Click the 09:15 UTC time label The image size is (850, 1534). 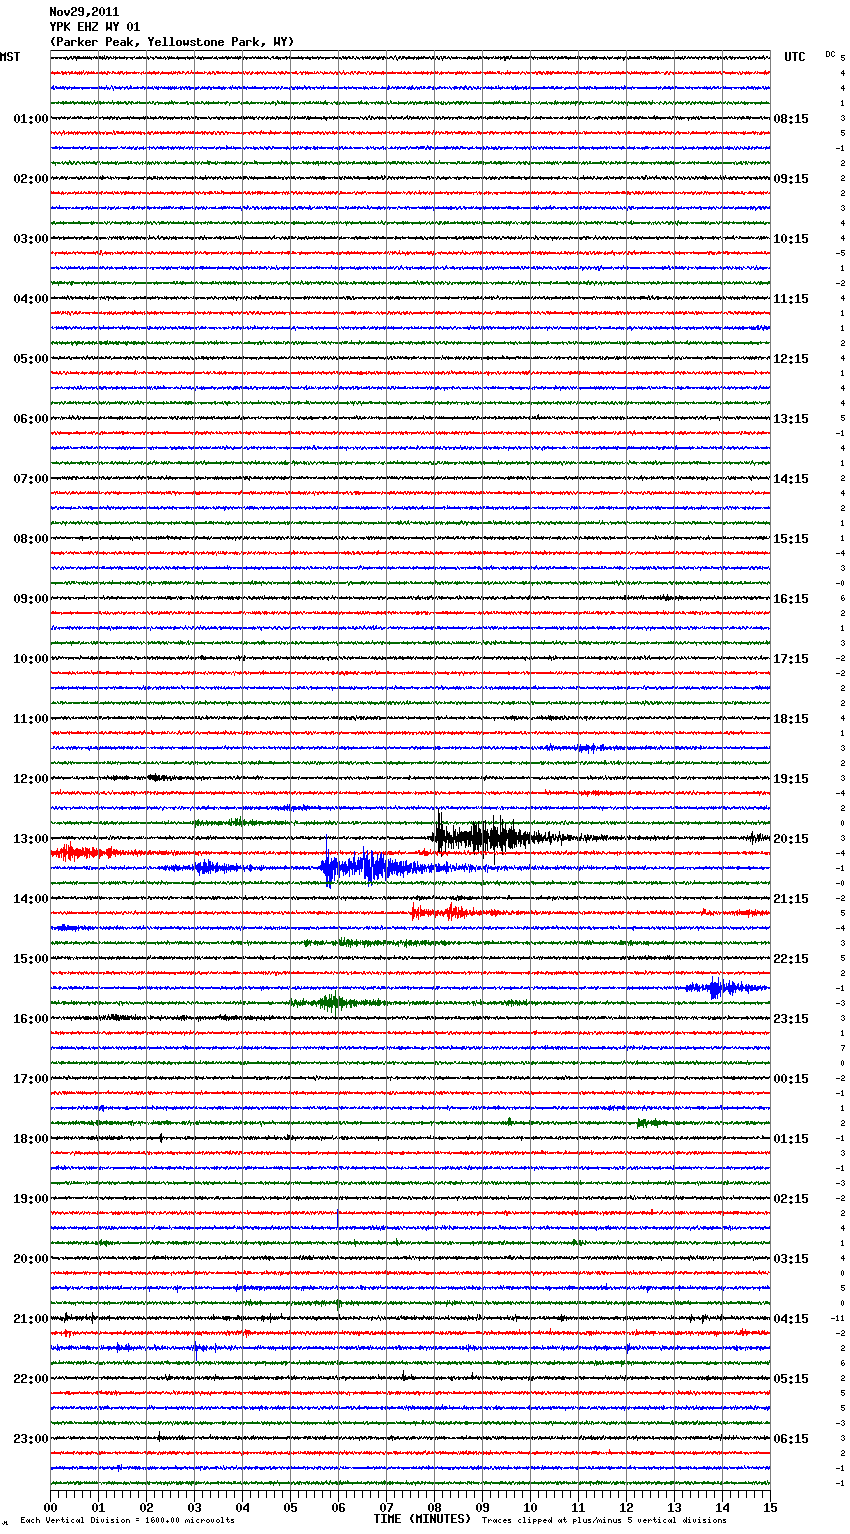click(791, 179)
